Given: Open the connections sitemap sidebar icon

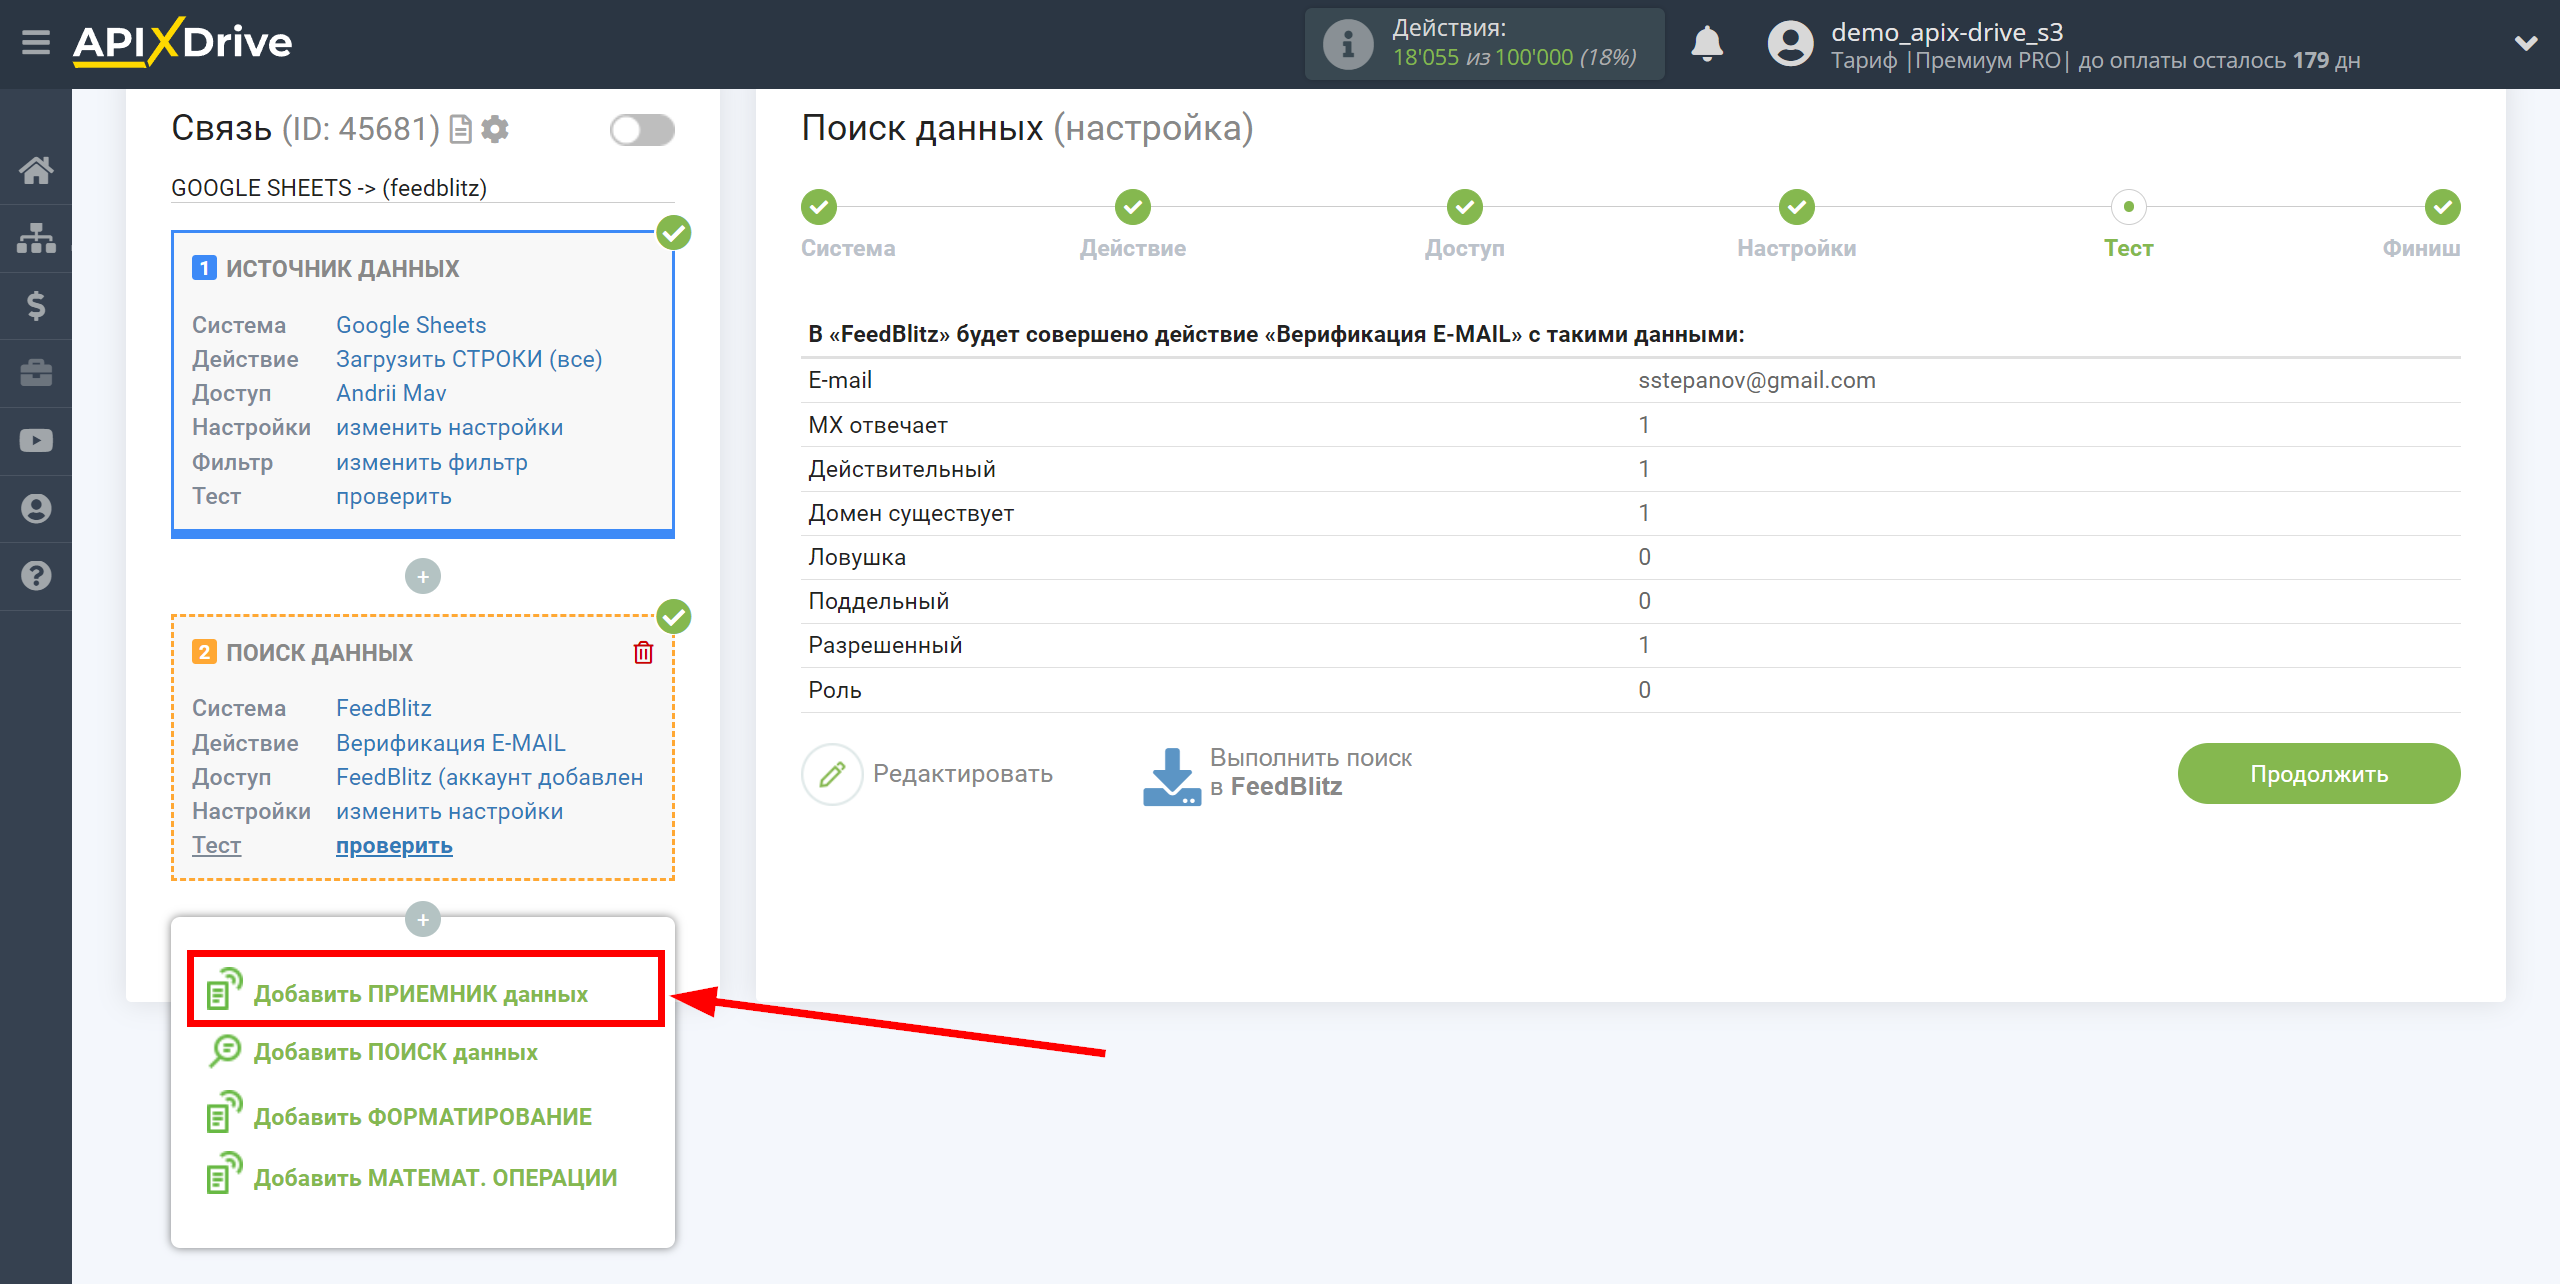Looking at the screenshot, I should (36, 238).
